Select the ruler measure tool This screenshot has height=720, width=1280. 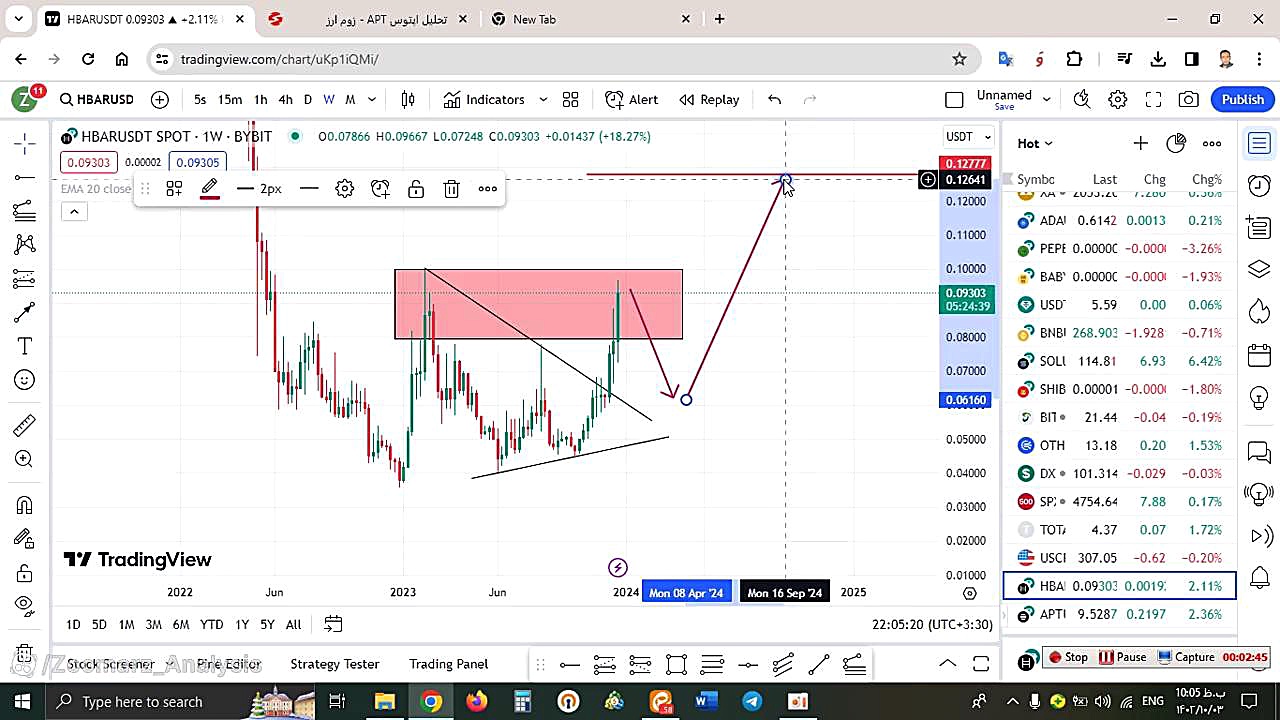point(24,426)
